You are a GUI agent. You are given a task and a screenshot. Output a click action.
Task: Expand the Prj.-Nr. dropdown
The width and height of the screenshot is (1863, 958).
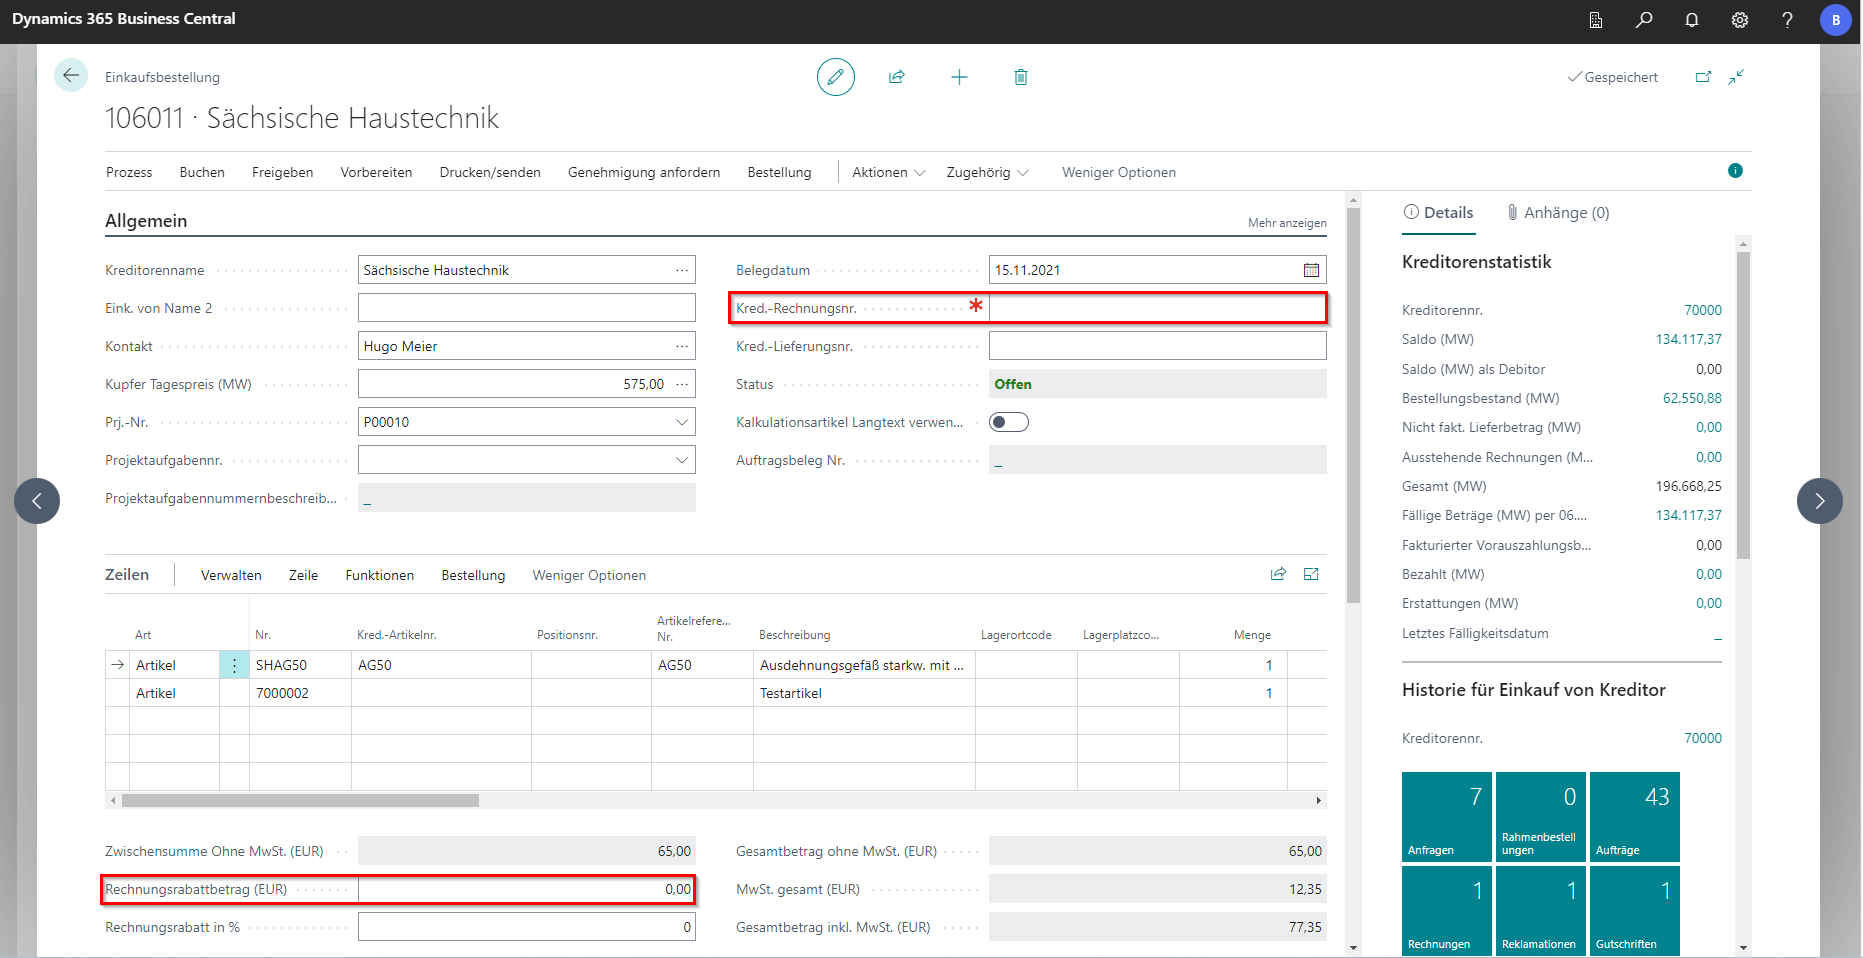point(682,422)
